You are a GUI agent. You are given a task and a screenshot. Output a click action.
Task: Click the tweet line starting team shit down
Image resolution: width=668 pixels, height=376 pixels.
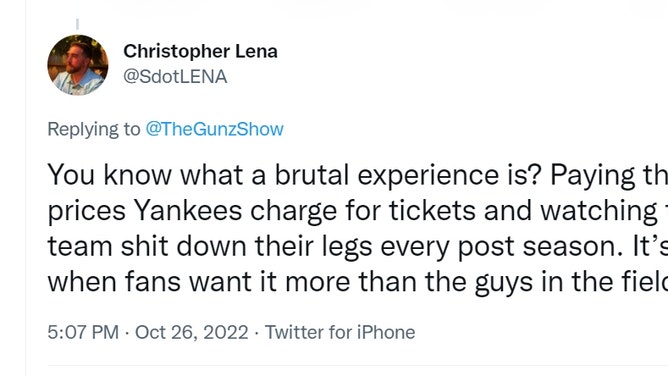(x=357, y=247)
